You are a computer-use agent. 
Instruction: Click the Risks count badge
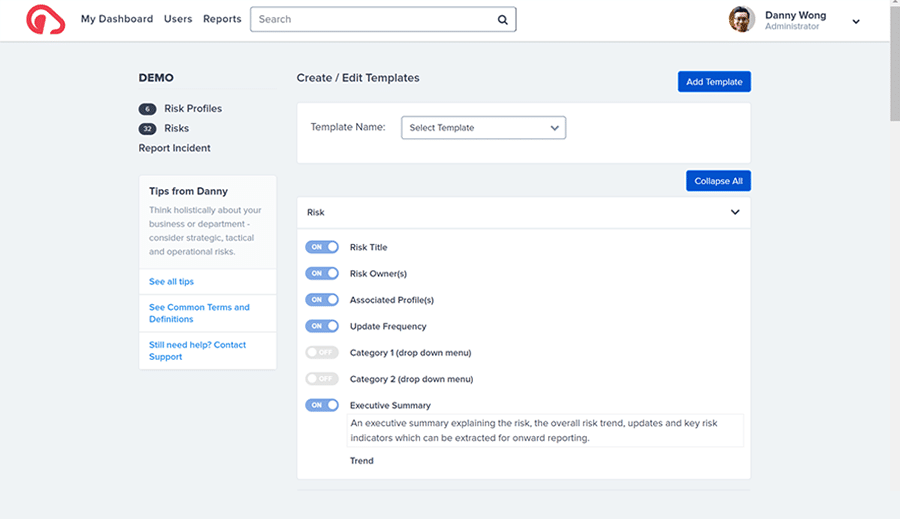coord(148,129)
